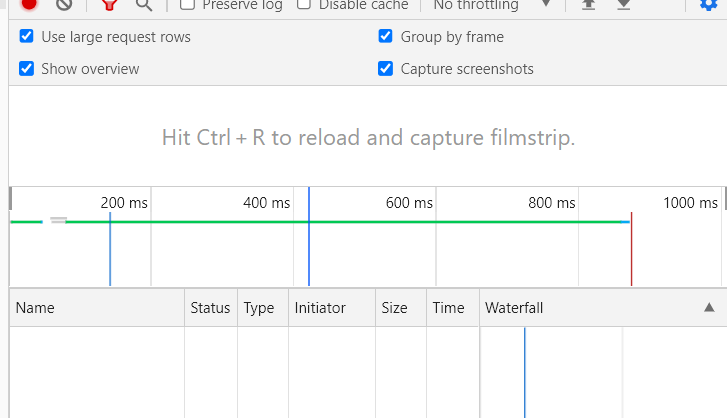Viewport: 727px width, 418px height.
Task: Click the Waterfall sort arrow
Action: [709, 307]
